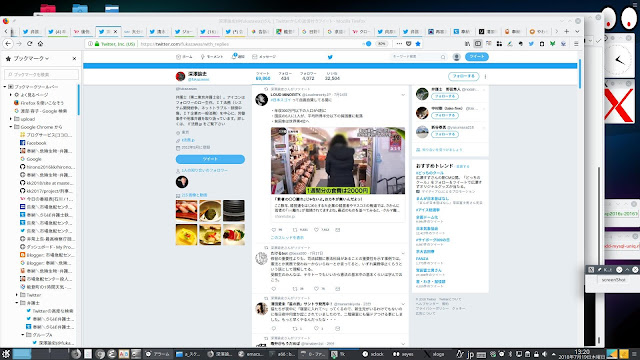640x360 pixels.
Task: Expand the Twitter bookmark folder
Action: tap(17, 295)
